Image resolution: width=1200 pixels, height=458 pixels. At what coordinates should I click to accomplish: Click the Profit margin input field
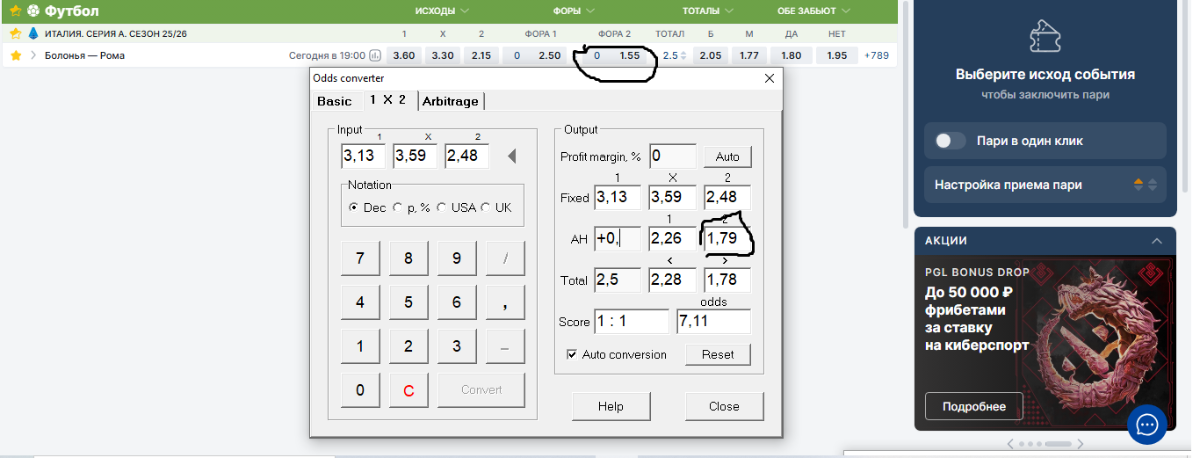(672, 156)
